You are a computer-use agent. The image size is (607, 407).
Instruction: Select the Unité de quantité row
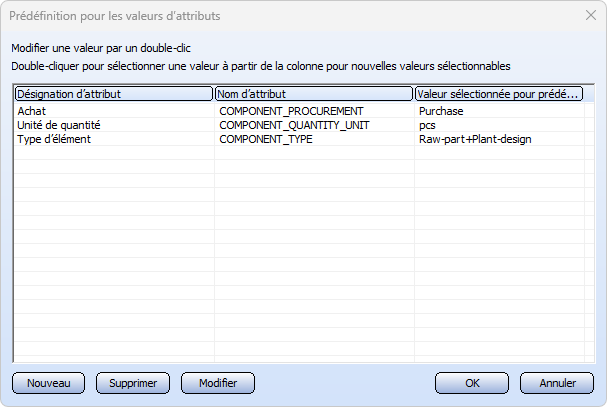tap(299, 125)
